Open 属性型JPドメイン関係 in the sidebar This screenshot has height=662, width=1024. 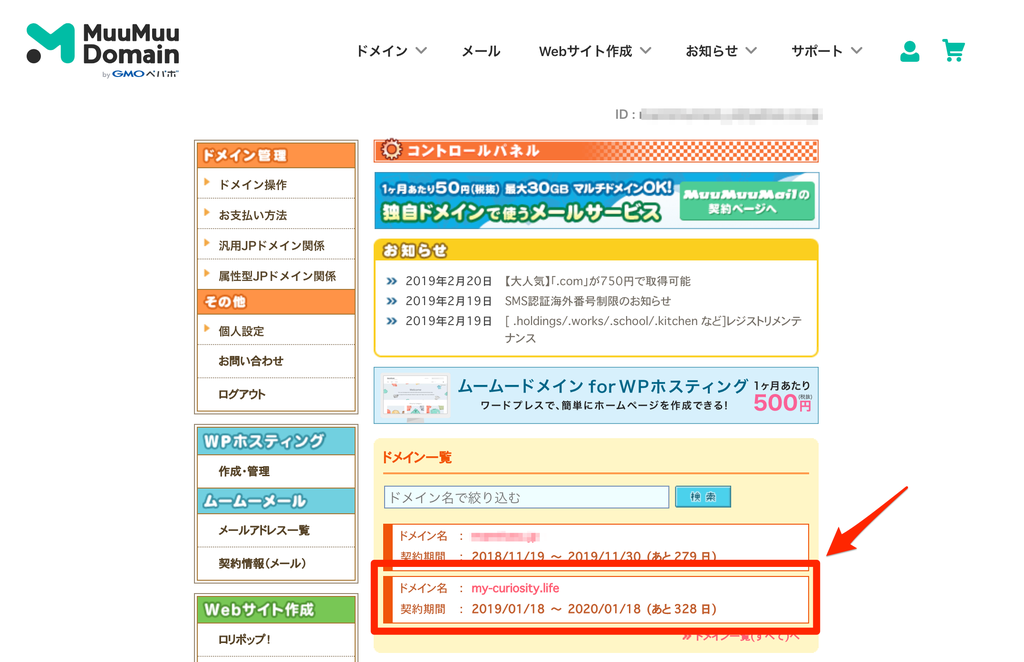tap(277, 276)
